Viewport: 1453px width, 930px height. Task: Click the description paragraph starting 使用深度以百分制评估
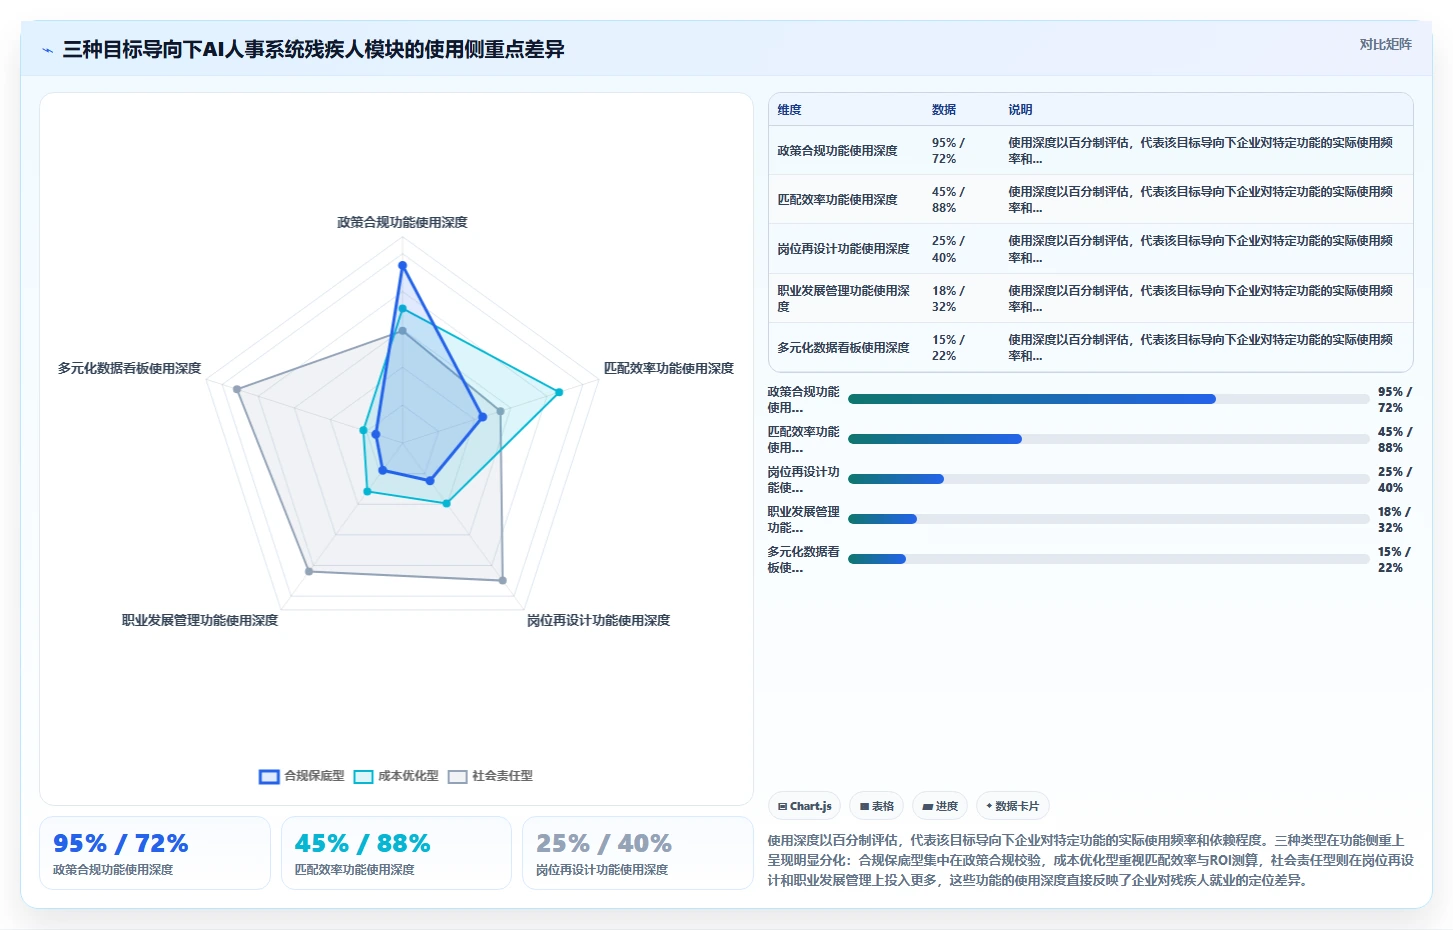pyautogui.click(x=1090, y=860)
